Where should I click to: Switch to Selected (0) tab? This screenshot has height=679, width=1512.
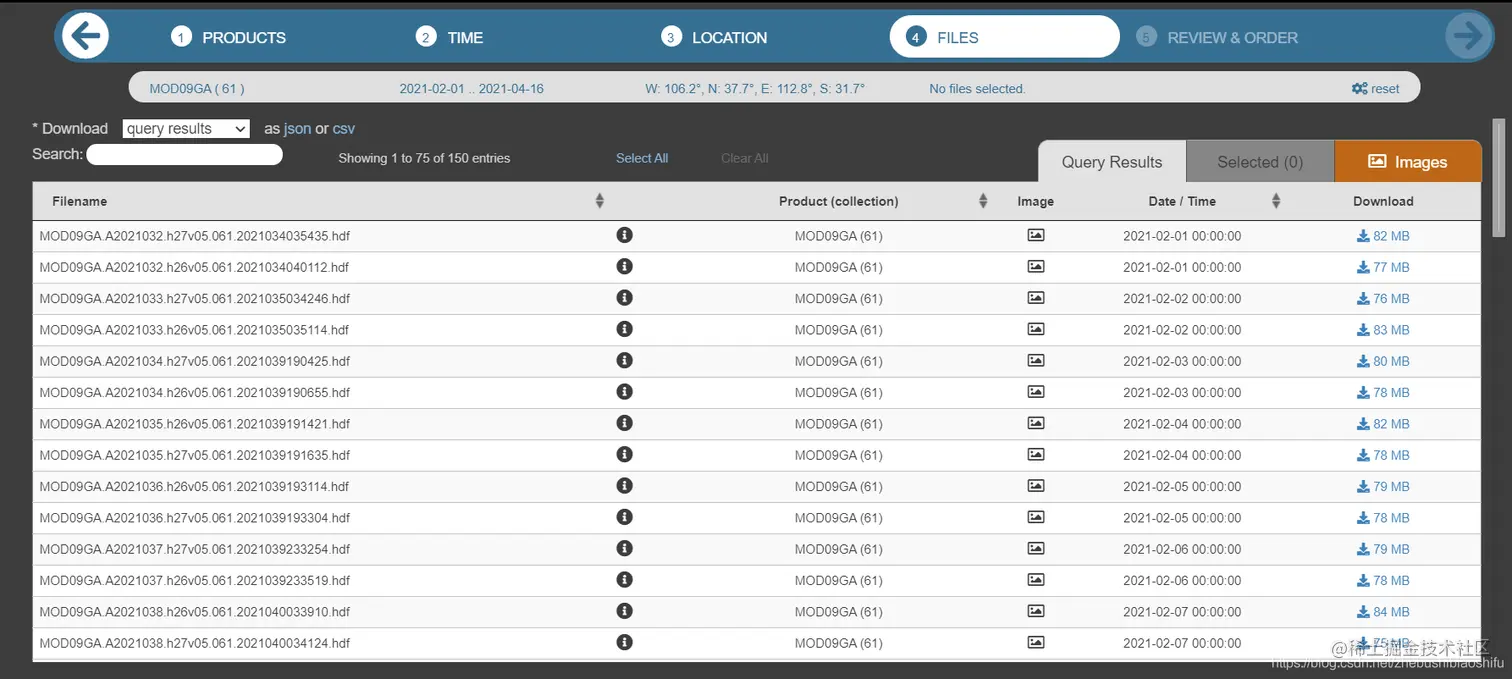[x=1260, y=161]
